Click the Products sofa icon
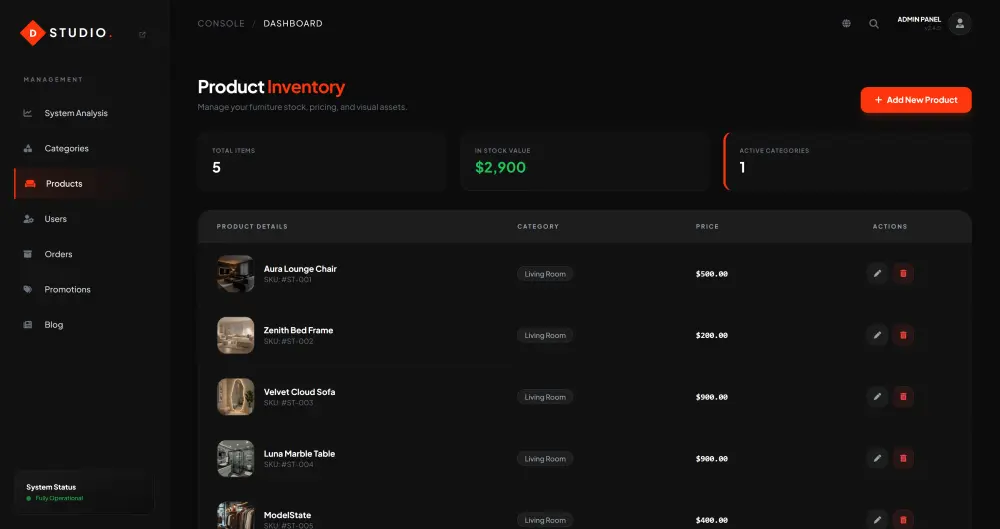This screenshot has height=529, width=1000. (30, 184)
